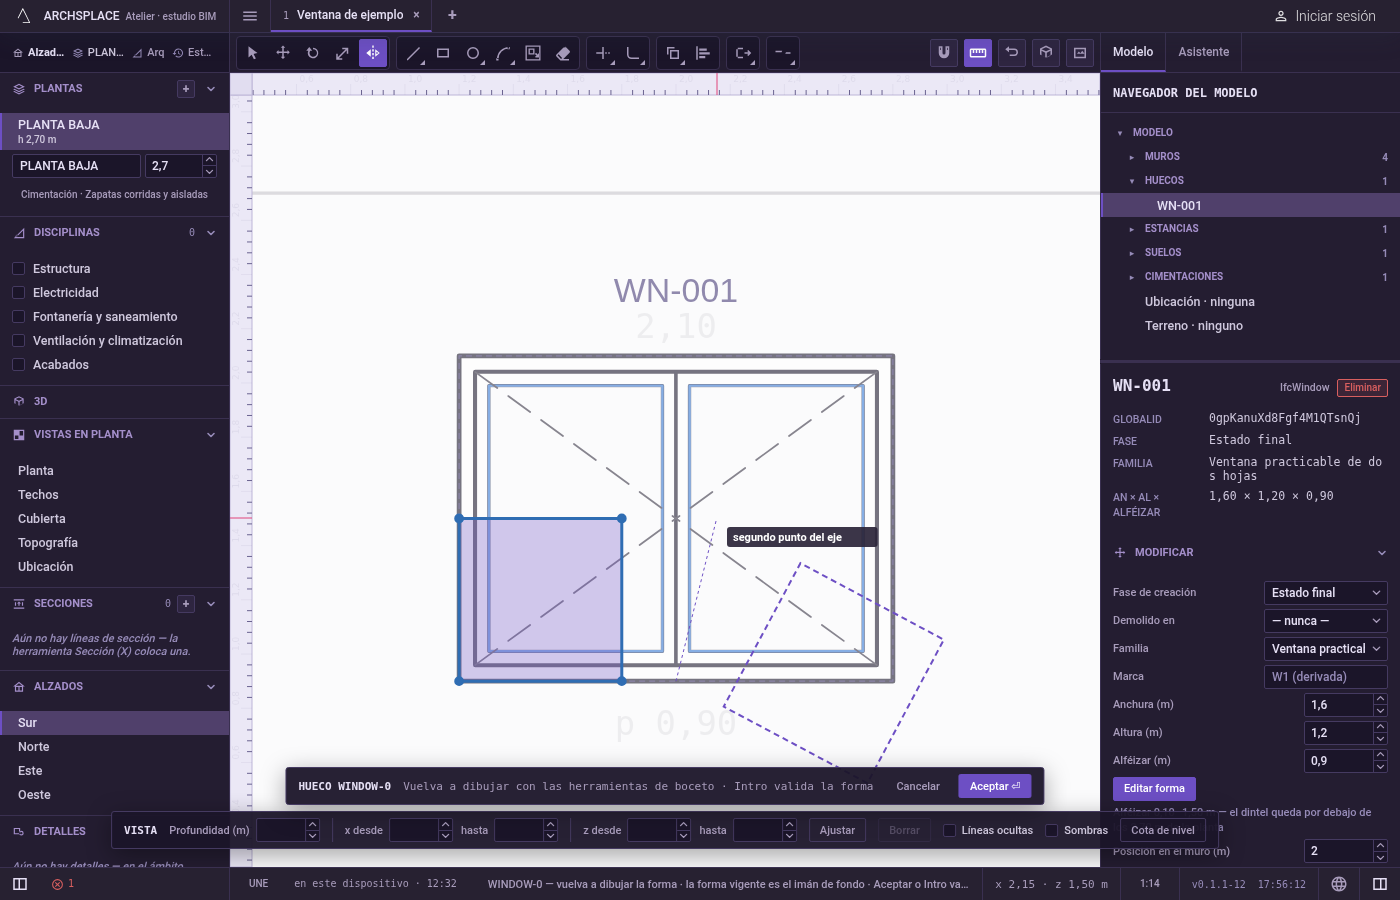The height and width of the screenshot is (900, 1400).
Task: Toggle Sombras checkbox
Action: 1052,830
